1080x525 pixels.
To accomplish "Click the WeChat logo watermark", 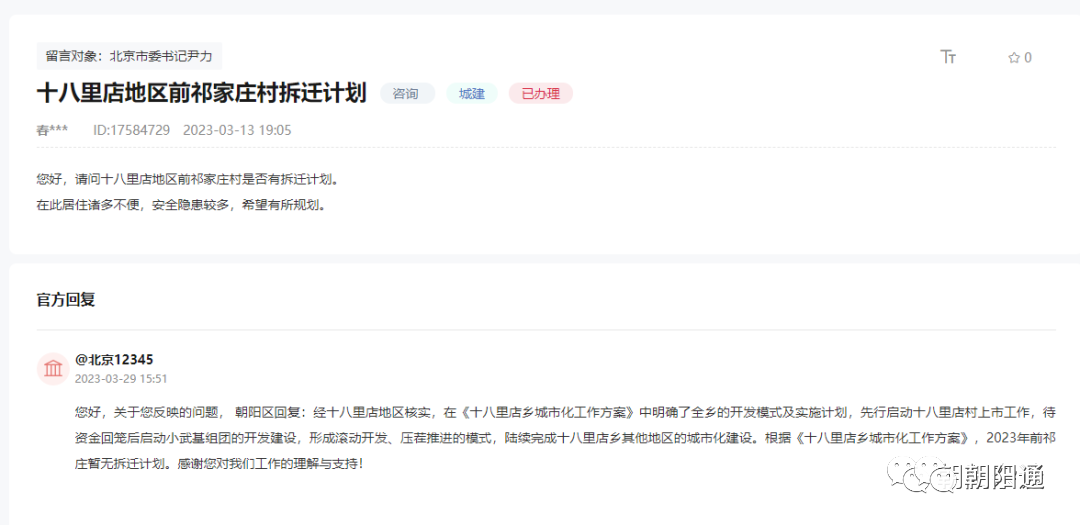I will (x=916, y=476).
